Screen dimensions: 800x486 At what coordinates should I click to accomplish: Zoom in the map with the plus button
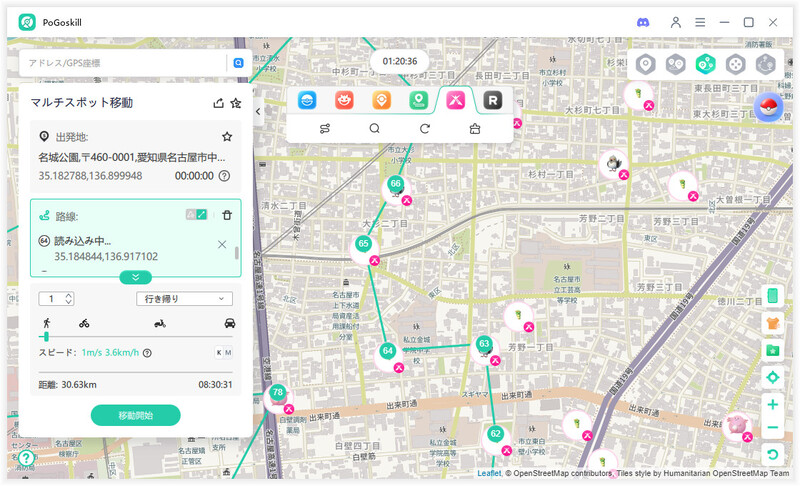[x=772, y=405]
